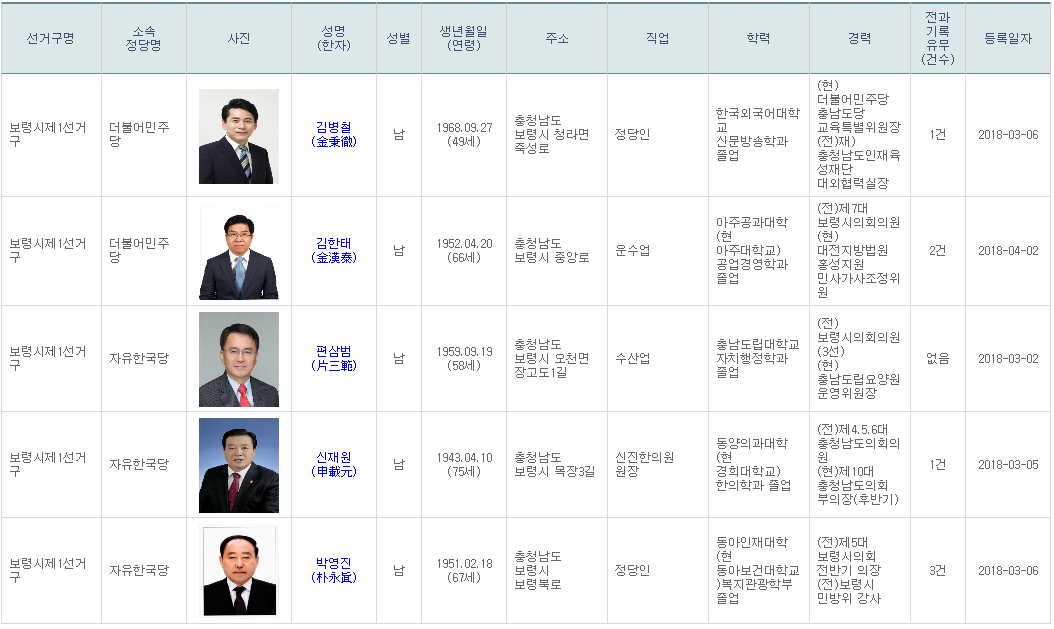1054x629 pixels.
Task: Click photo of candidate 김병철
Action: (x=239, y=136)
